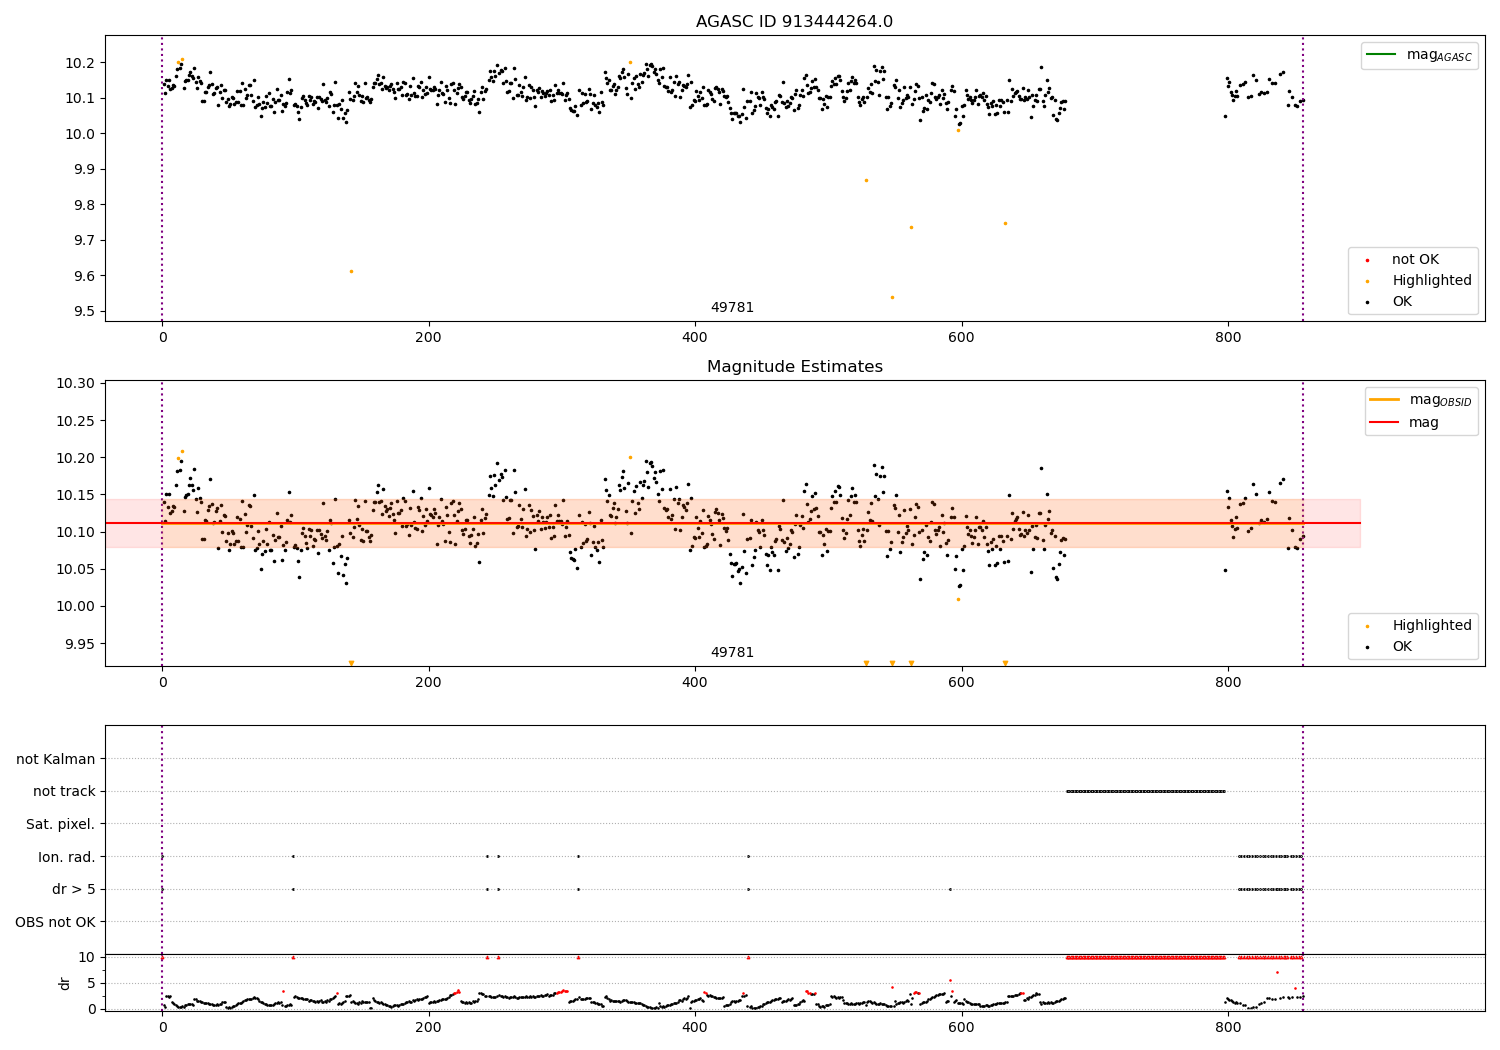Click the '600' x-axis tick in bottom plot

[961, 1027]
